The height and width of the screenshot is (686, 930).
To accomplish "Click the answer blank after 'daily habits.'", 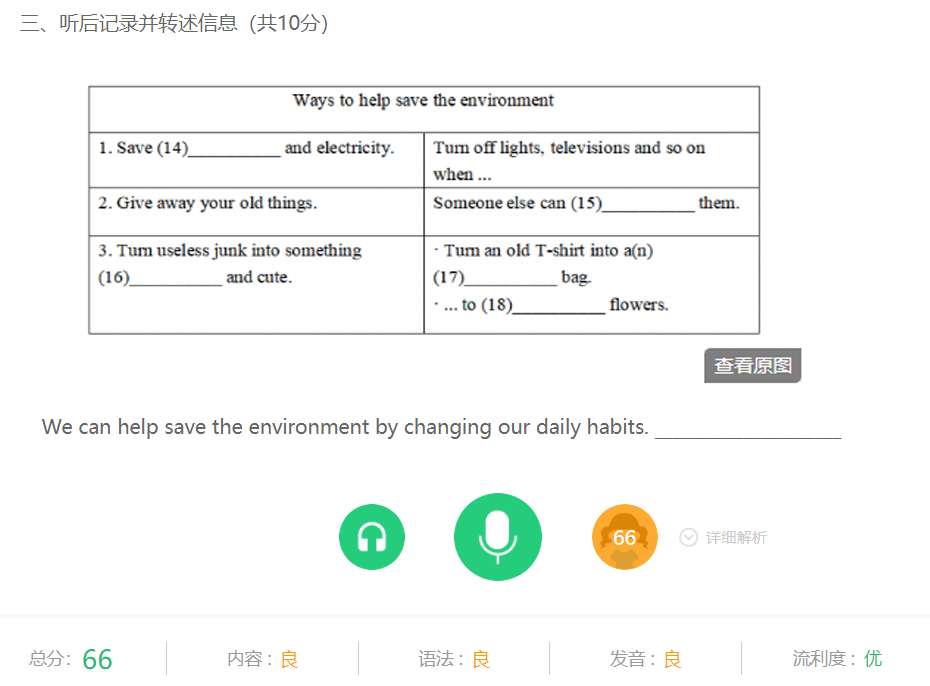I will (x=748, y=428).
